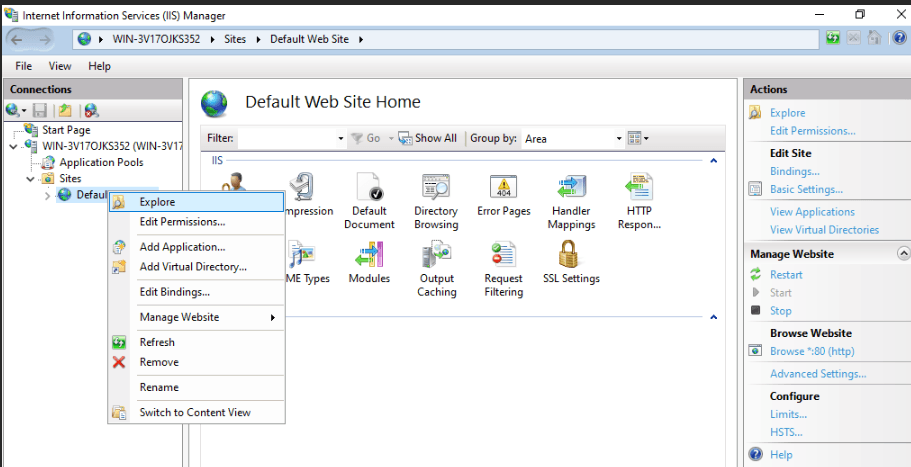Click the Filter text input field

click(287, 138)
